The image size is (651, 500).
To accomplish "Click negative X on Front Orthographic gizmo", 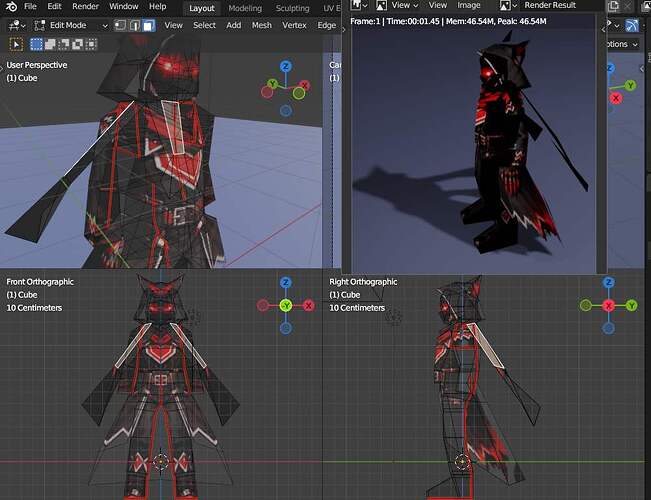I will pyautogui.click(x=262, y=306).
